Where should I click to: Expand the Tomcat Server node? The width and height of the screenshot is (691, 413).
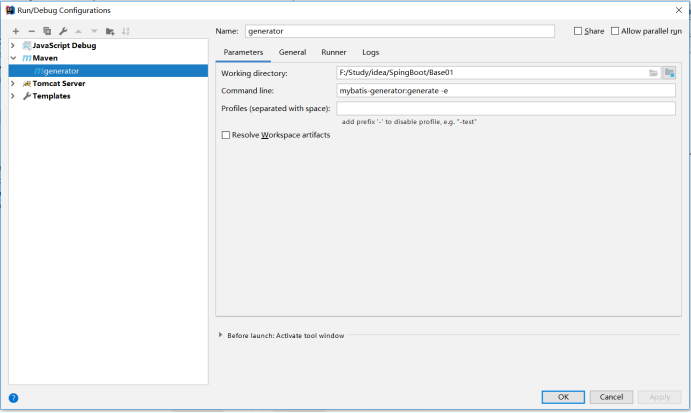13,83
